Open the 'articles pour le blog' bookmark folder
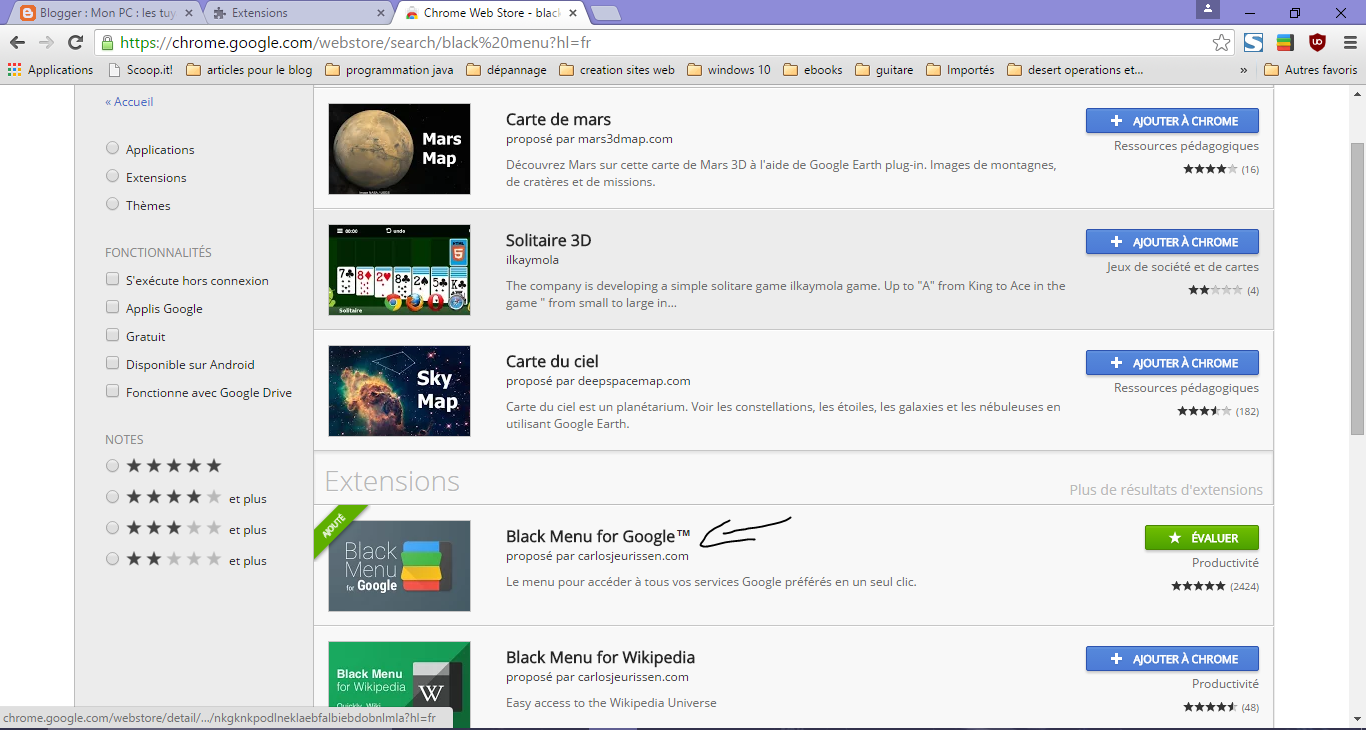 [249, 70]
